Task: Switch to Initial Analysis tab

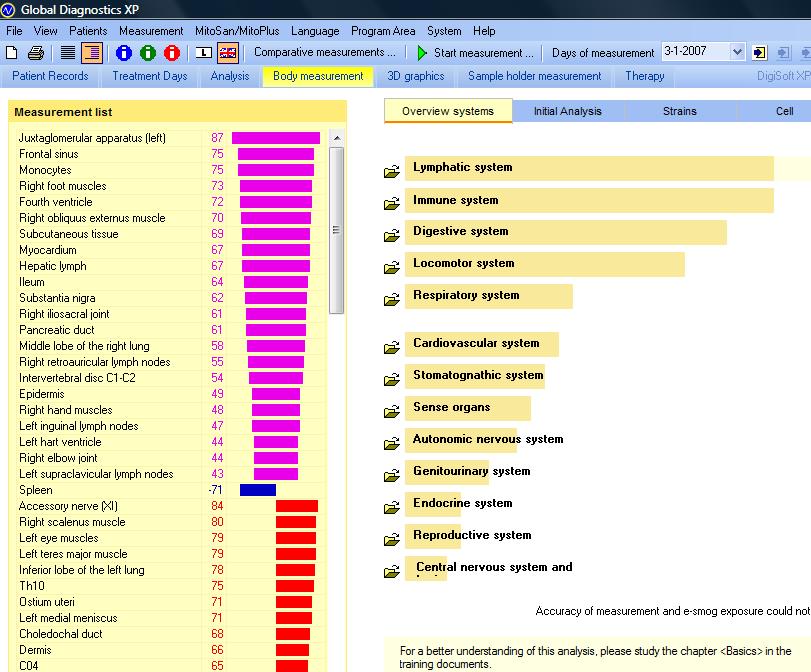Action: [567, 111]
